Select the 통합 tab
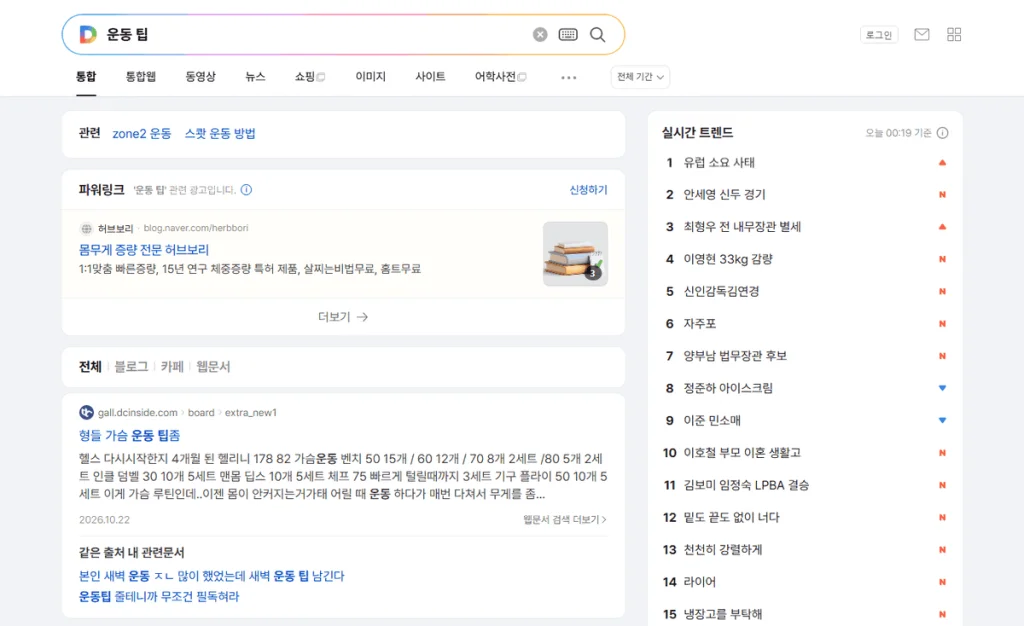 [x=86, y=77]
